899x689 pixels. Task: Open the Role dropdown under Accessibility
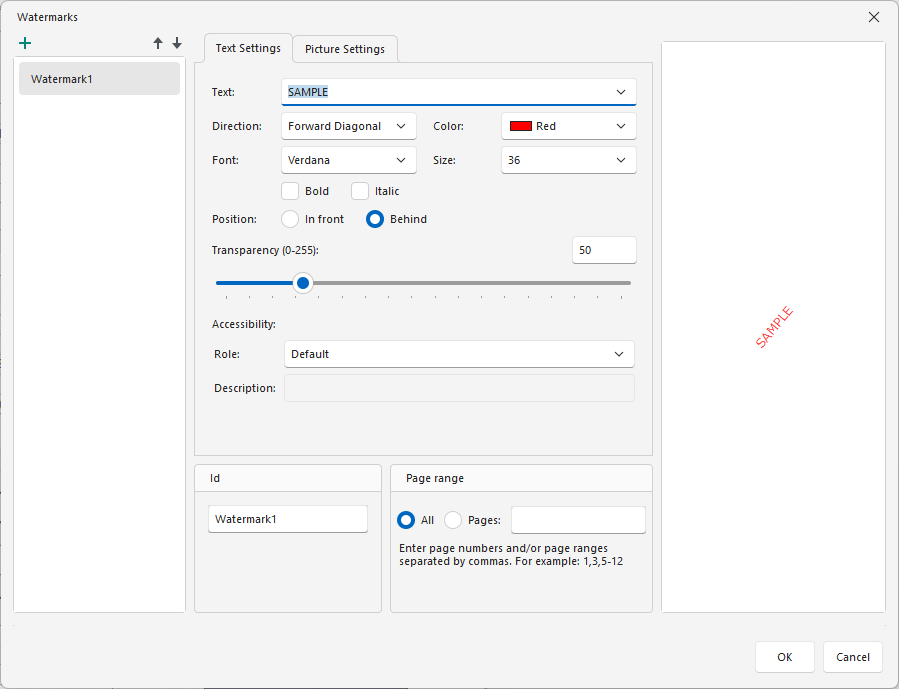(x=458, y=353)
